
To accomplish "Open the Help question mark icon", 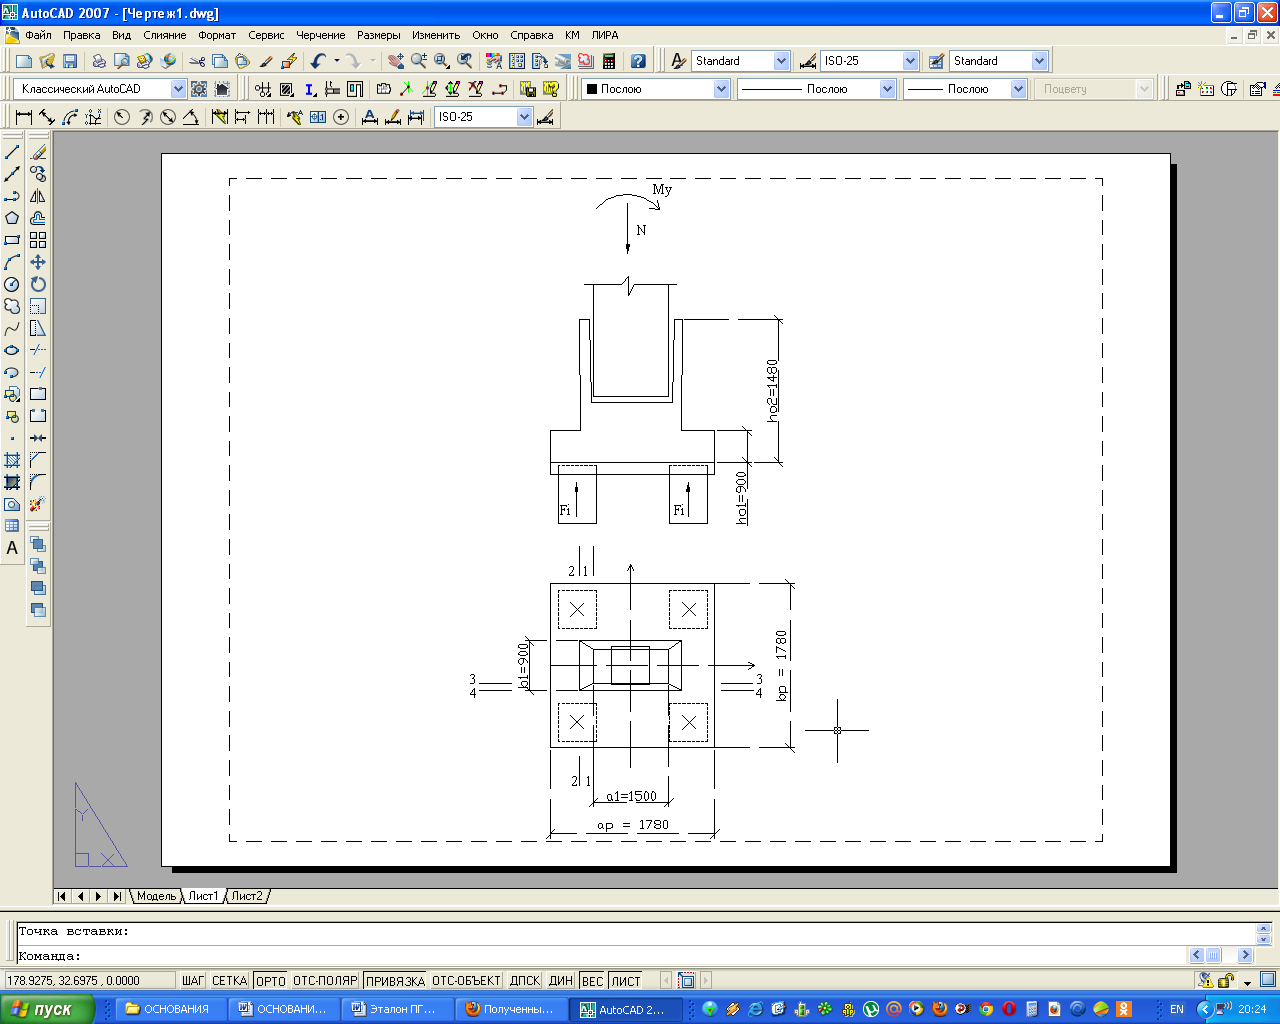I will tap(638, 61).
